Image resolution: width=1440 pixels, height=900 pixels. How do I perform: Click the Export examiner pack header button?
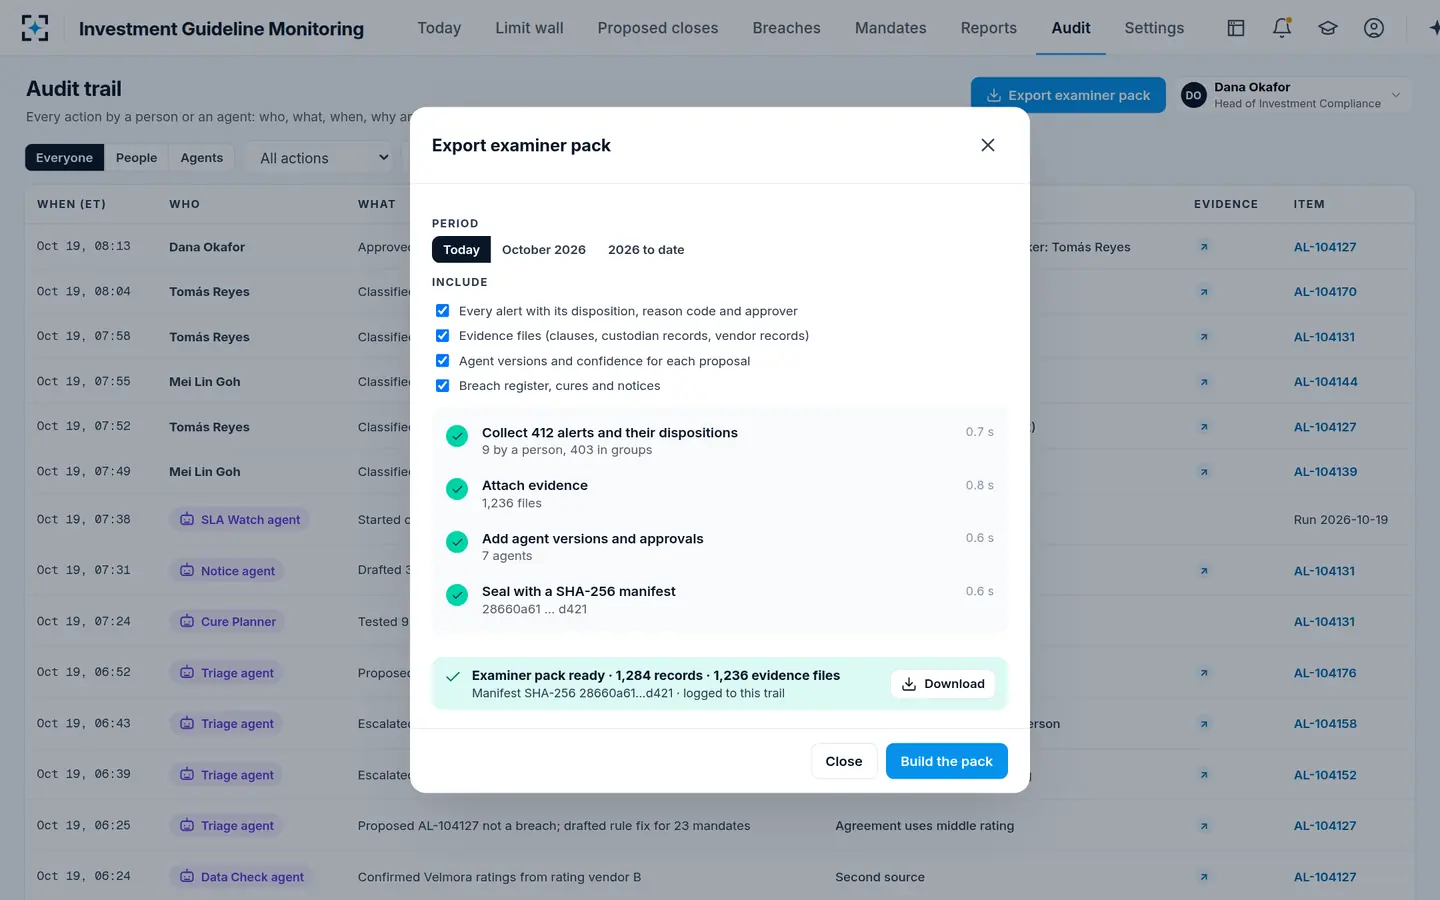pyautogui.click(x=1068, y=95)
